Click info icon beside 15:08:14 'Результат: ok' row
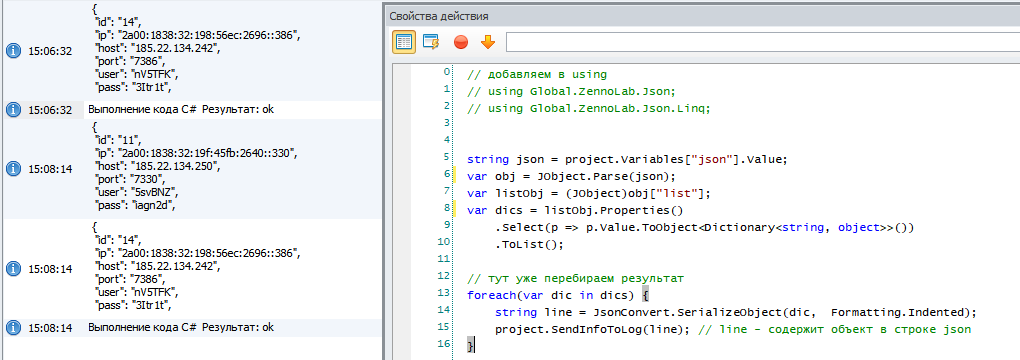Viewport: 1020px width, 360px height. tap(13, 327)
